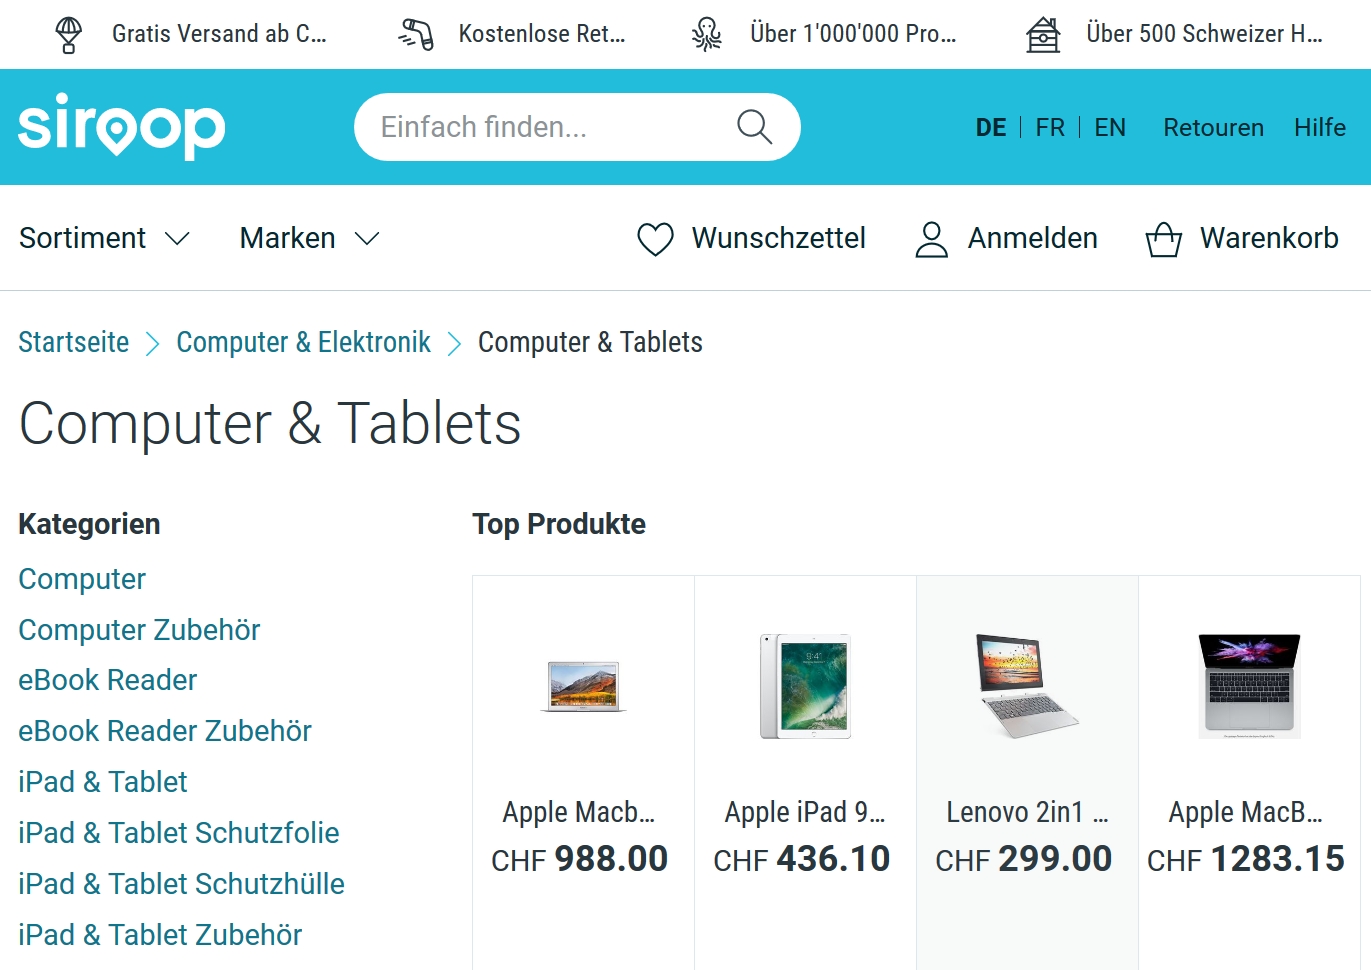The width and height of the screenshot is (1371, 970).
Task: Click the magnifying glass search icon
Action: tap(754, 127)
